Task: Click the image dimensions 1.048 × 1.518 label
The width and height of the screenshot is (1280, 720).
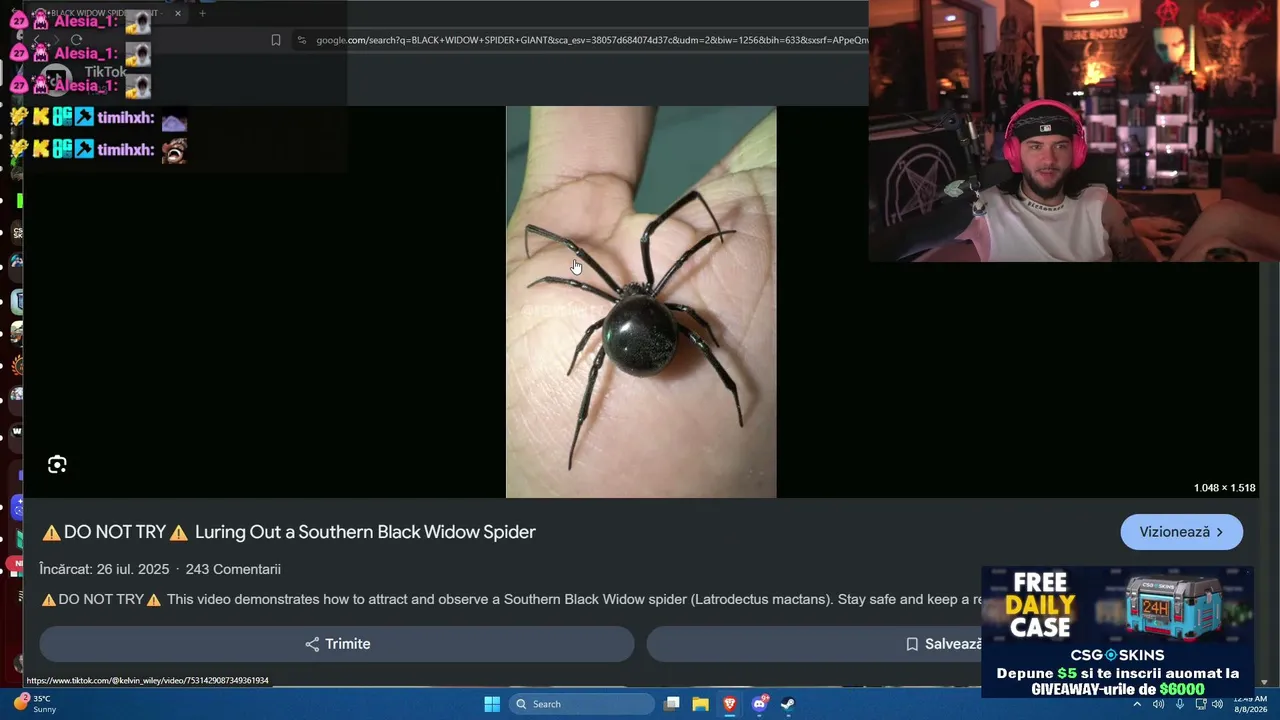Action: tap(1224, 488)
